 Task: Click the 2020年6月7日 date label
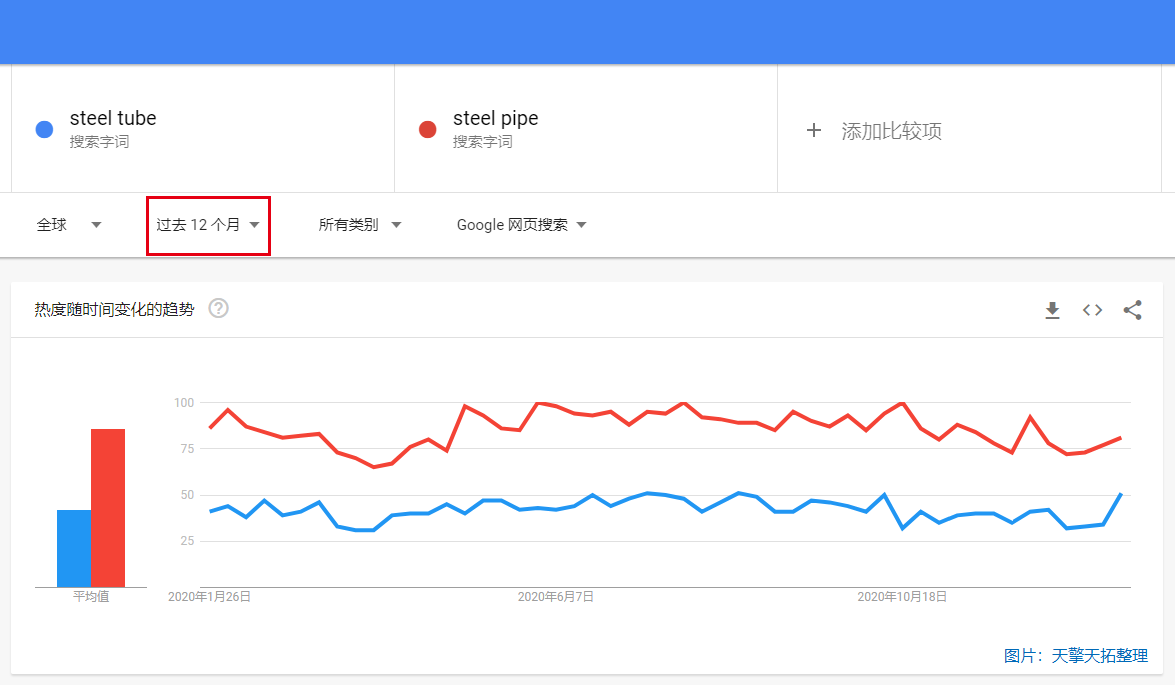[x=555, y=597]
